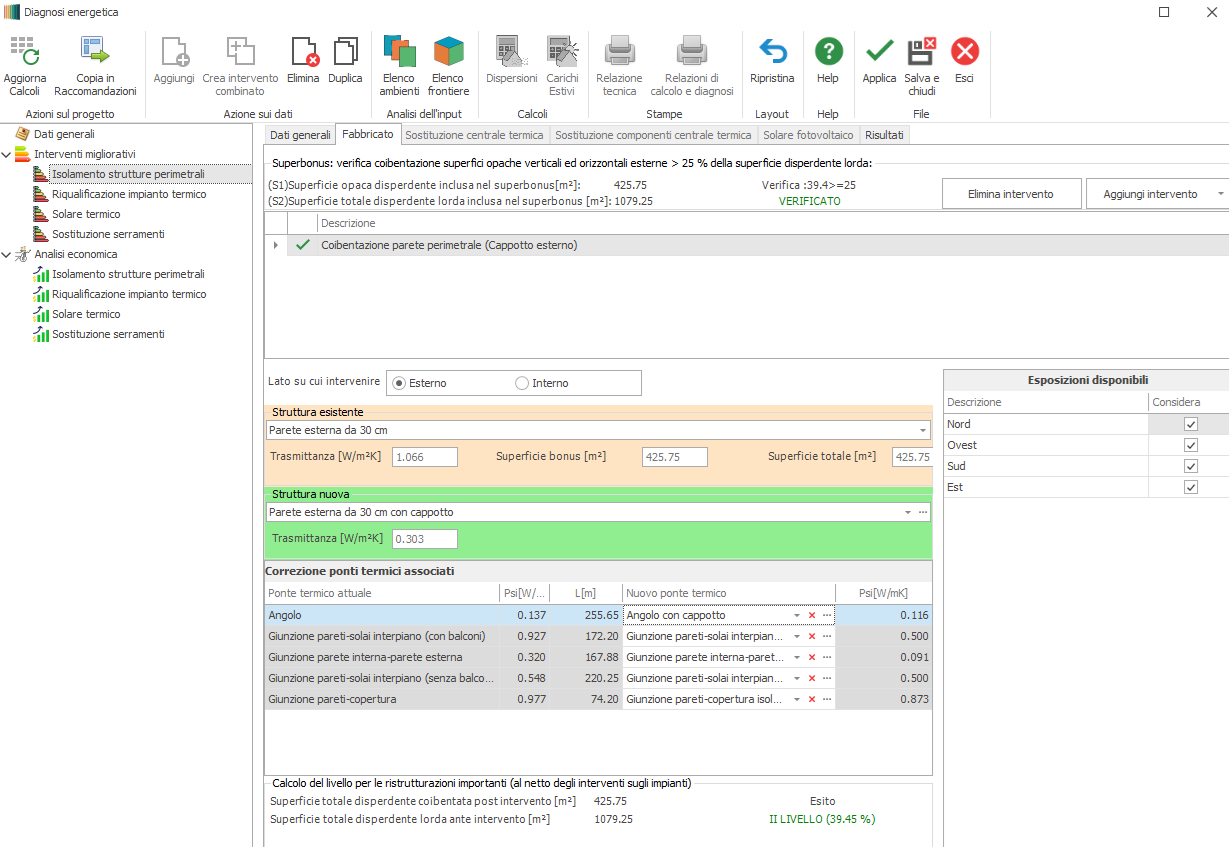Viewport: 1232px width, 847px height.
Task: Uncheck the Nord exposure checkbox
Action: [1190, 424]
